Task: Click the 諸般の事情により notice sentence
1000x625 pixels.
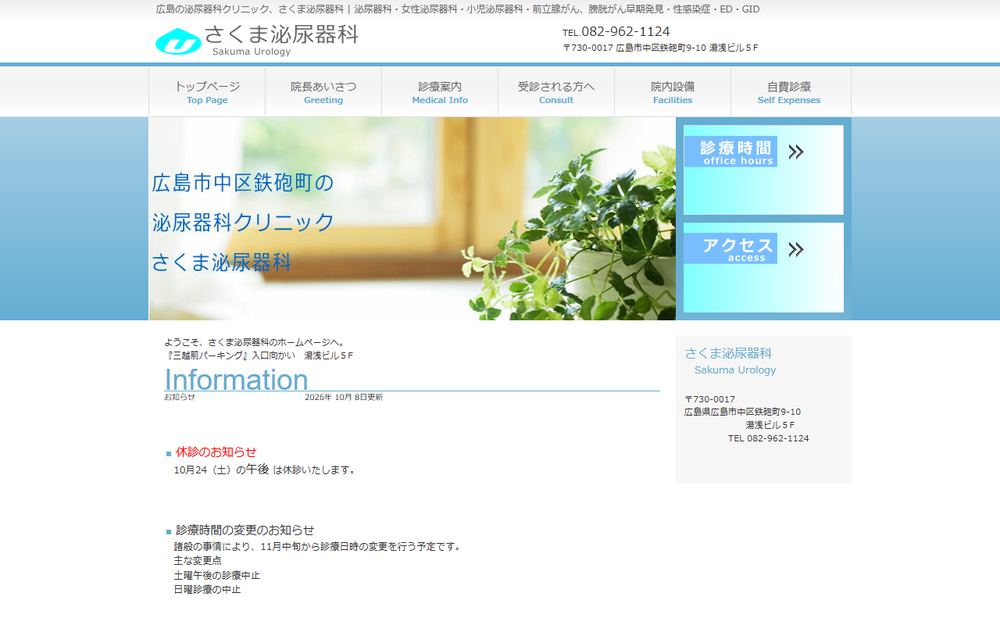Action: (318, 547)
